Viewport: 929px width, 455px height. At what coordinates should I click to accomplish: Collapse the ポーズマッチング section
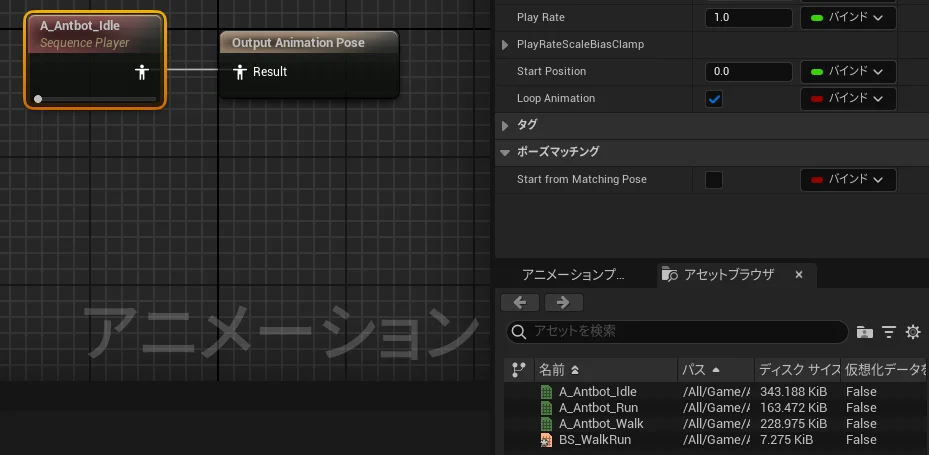[x=505, y=152]
